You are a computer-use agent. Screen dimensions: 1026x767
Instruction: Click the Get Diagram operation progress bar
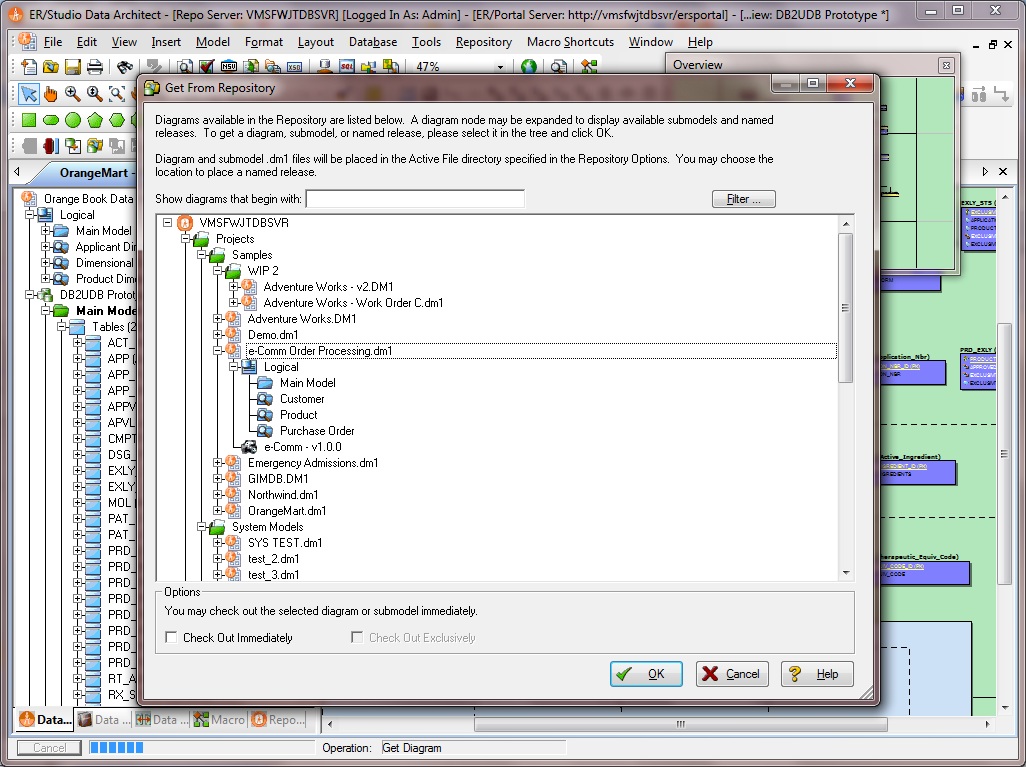(x=202, y=747)
